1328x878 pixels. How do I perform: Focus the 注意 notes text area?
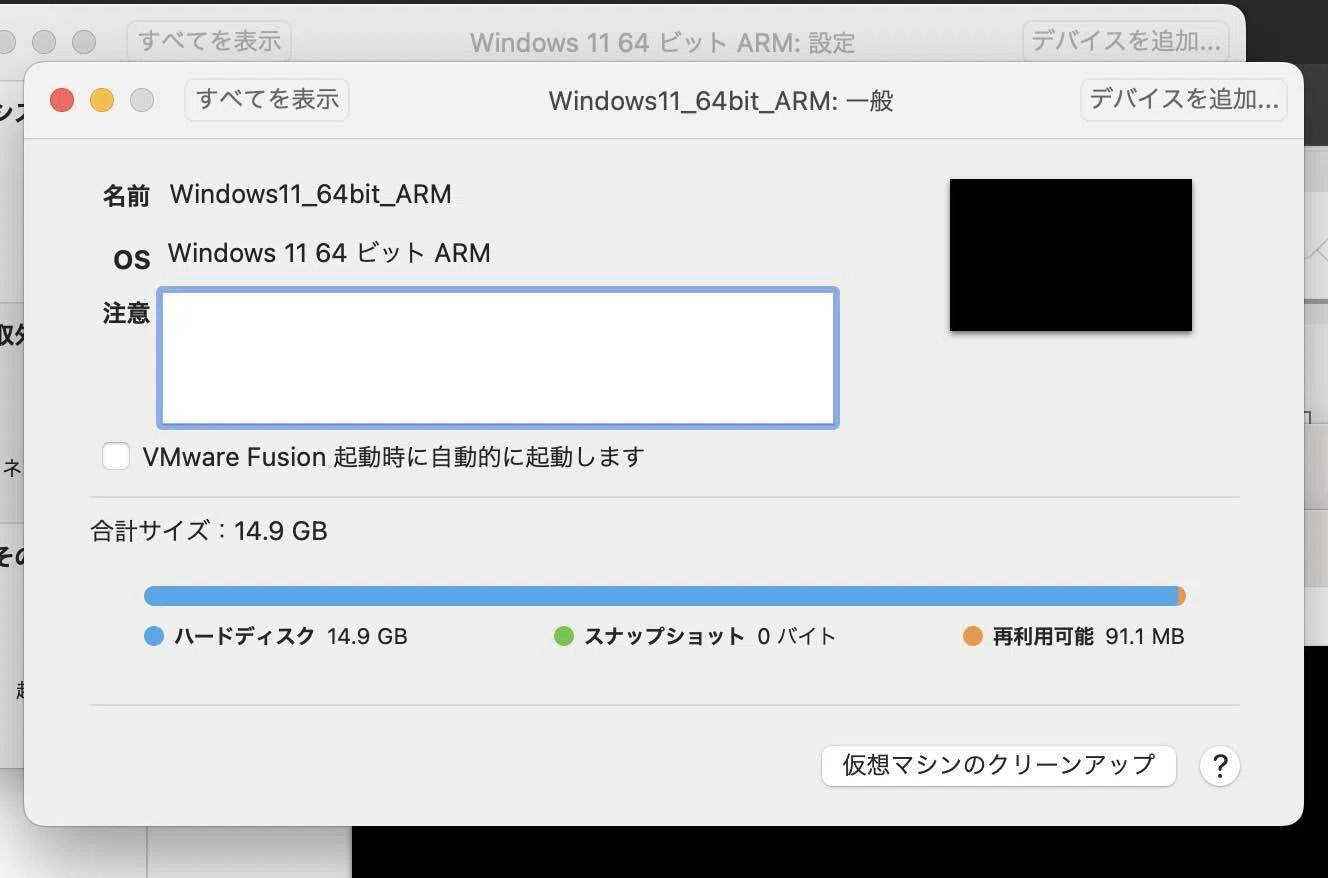tap(498, 358)
